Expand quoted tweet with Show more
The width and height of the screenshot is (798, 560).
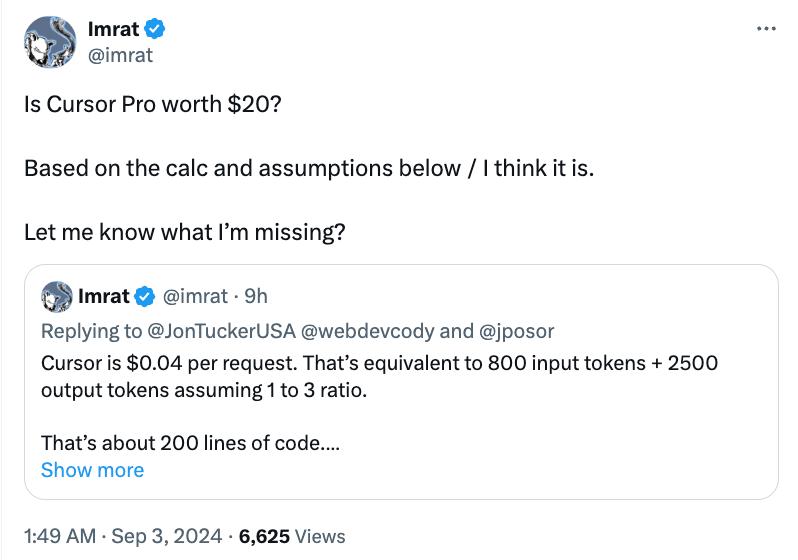click(x=93, y=470)
